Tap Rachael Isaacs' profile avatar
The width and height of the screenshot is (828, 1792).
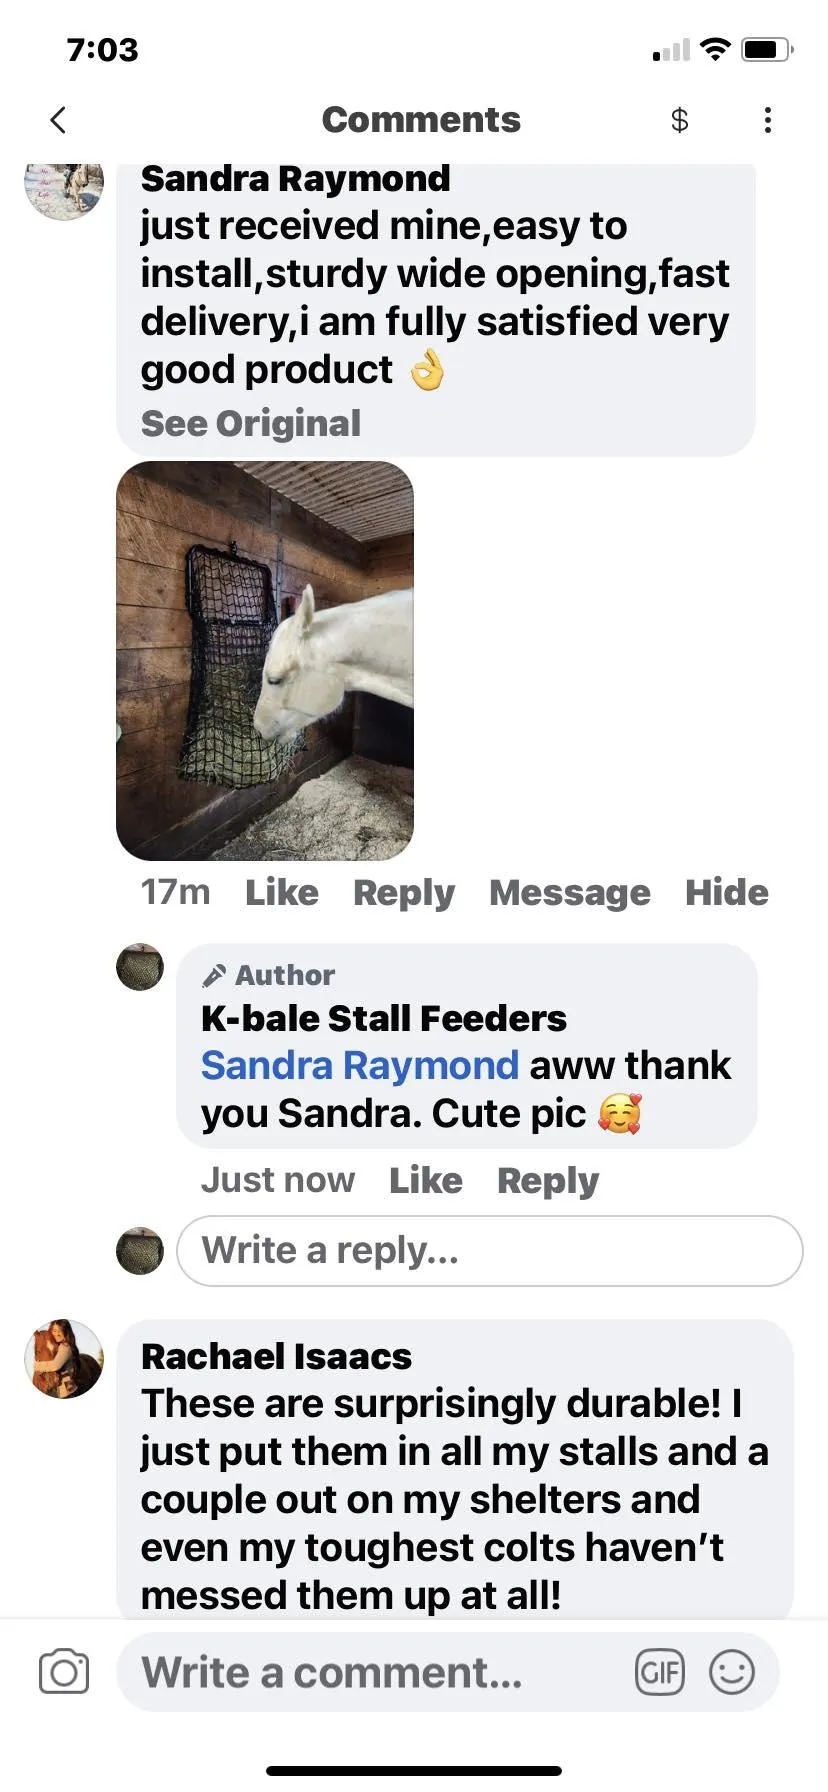point(64,1358)
